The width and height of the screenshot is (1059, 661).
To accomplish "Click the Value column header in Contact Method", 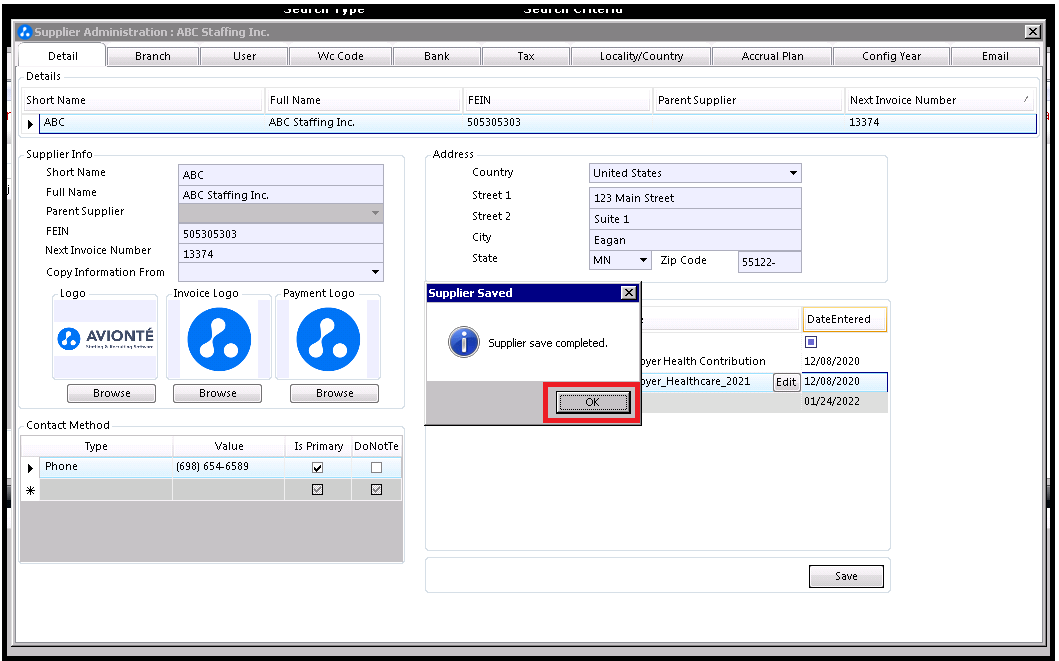I will (229, 446).
